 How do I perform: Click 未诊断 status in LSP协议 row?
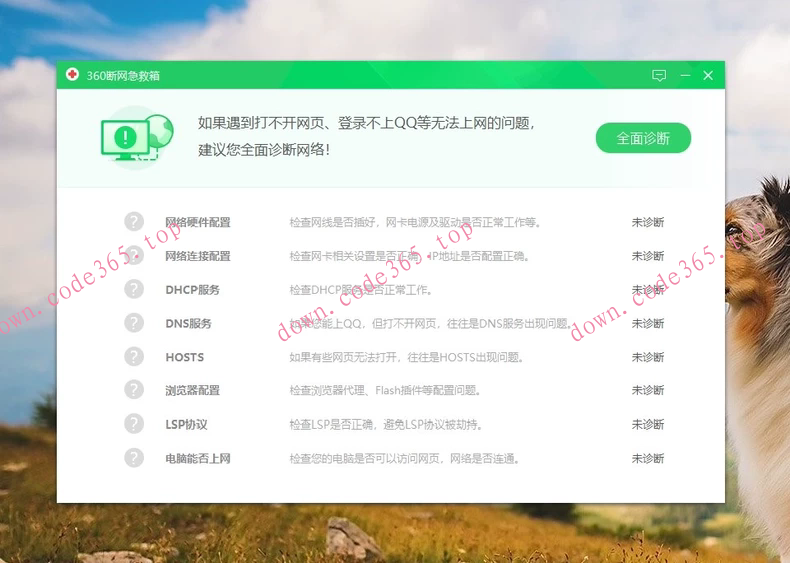(648, 424)
